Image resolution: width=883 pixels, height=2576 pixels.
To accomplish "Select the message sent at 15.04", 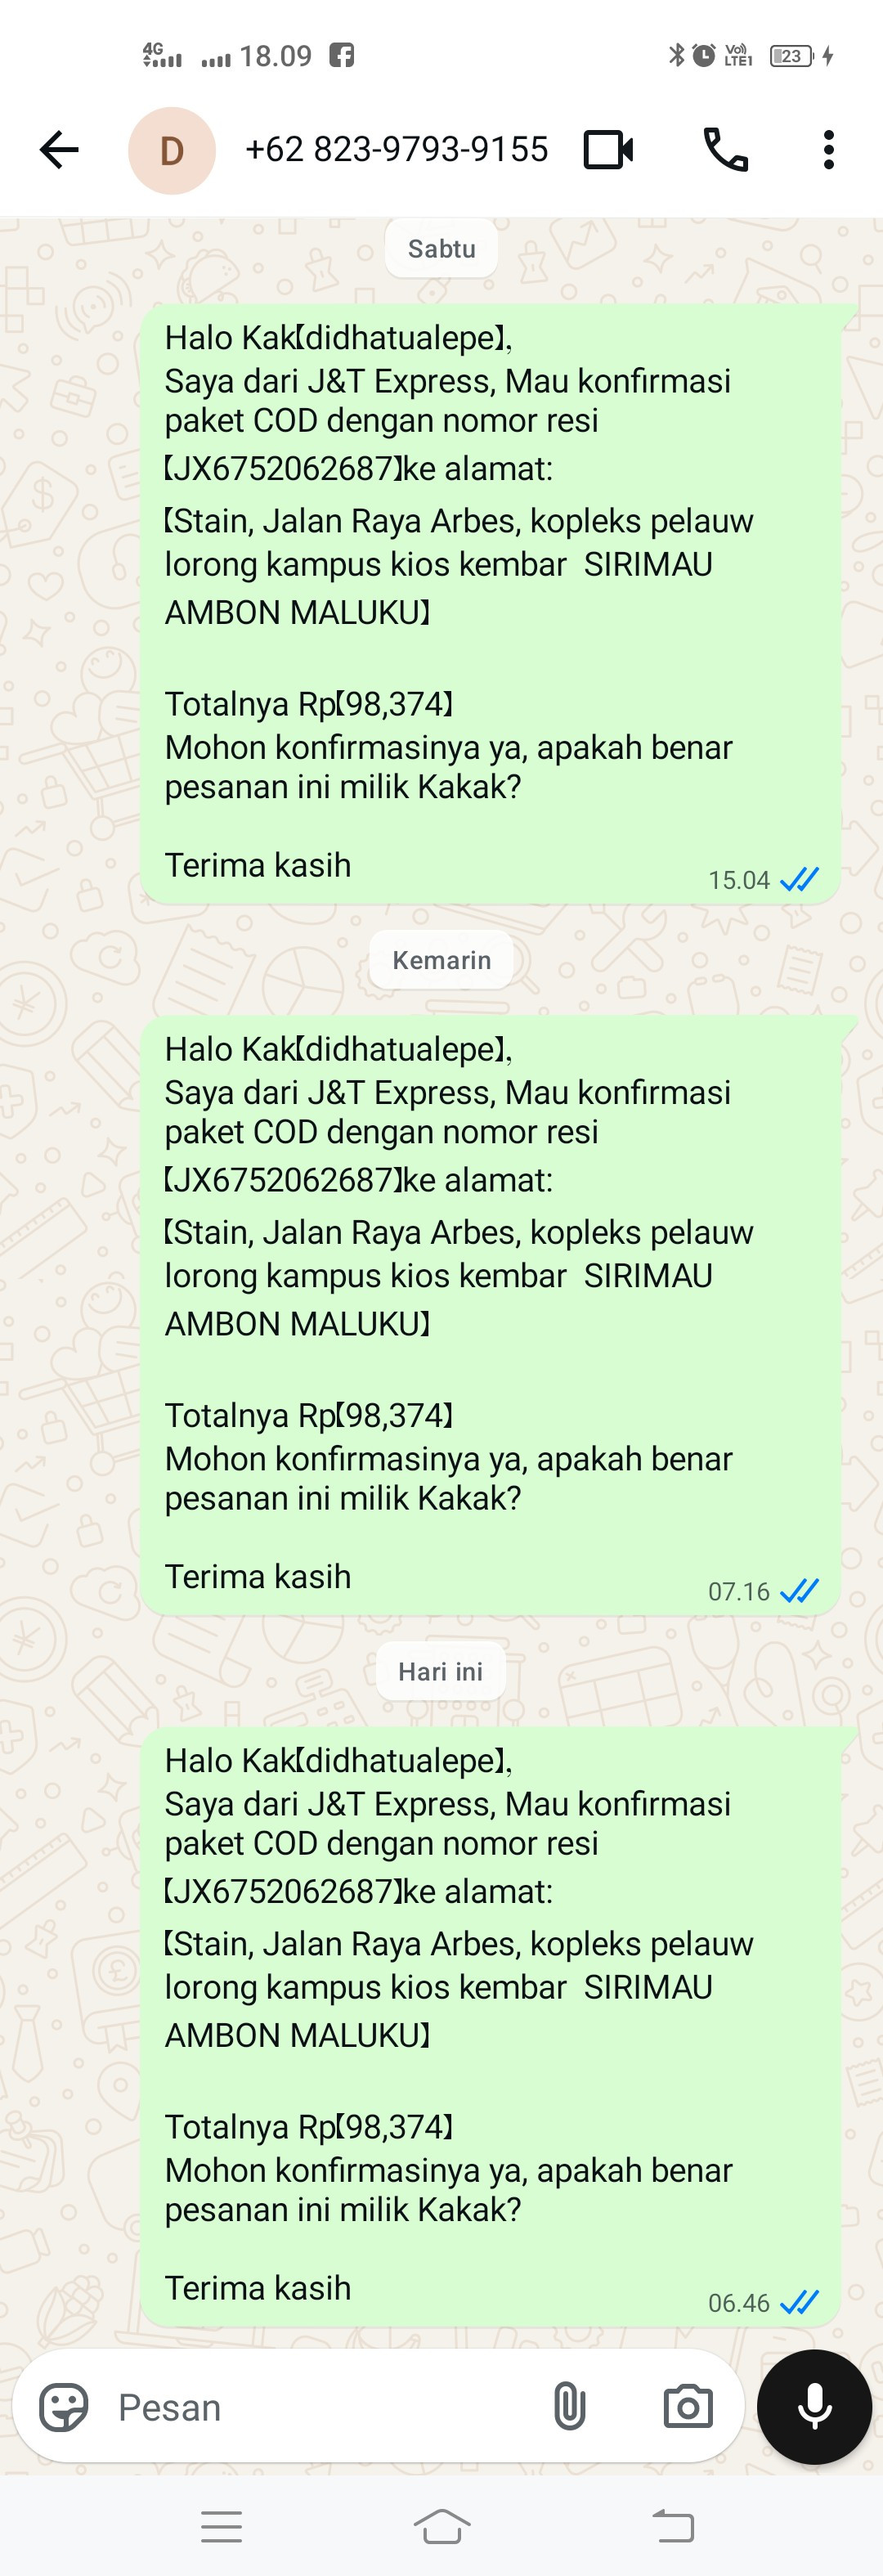I will point(490,604).
